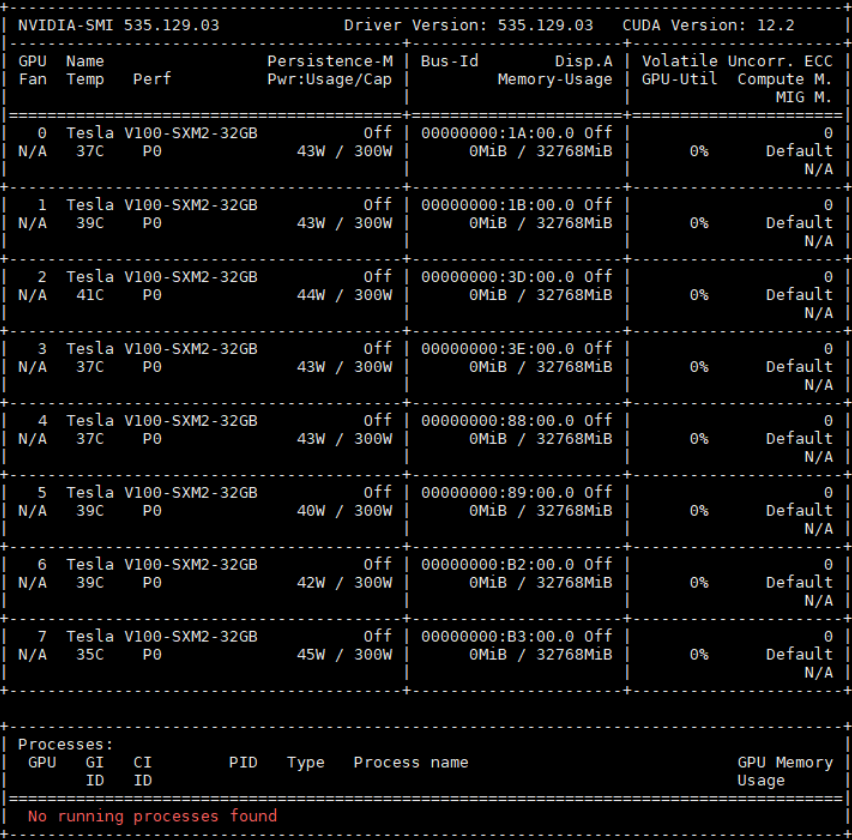The width and height of the screenshot is (852, 840).
Task: Click the Volatile Uncorr. ECC header
Action: pyautogui.click(x=737, y=61)
